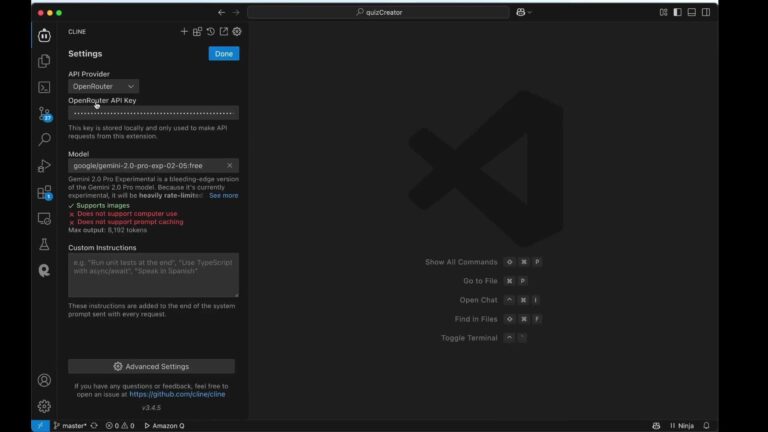Expand the API Provider OpenRouter dropdown
The height and width of the screenshot is (432, 768).
pyautogui.click(x=103, y=86)
